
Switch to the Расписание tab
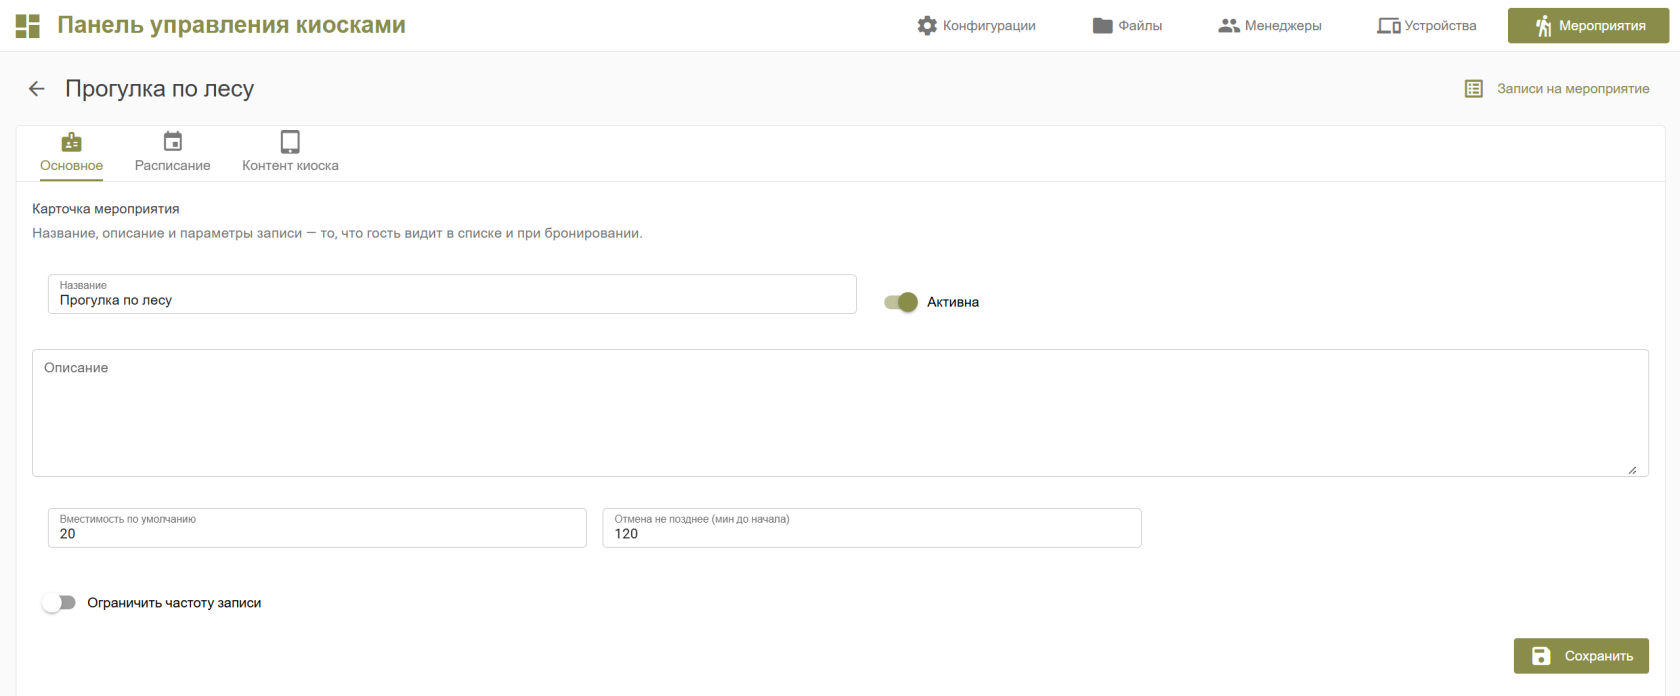[173, 154]
